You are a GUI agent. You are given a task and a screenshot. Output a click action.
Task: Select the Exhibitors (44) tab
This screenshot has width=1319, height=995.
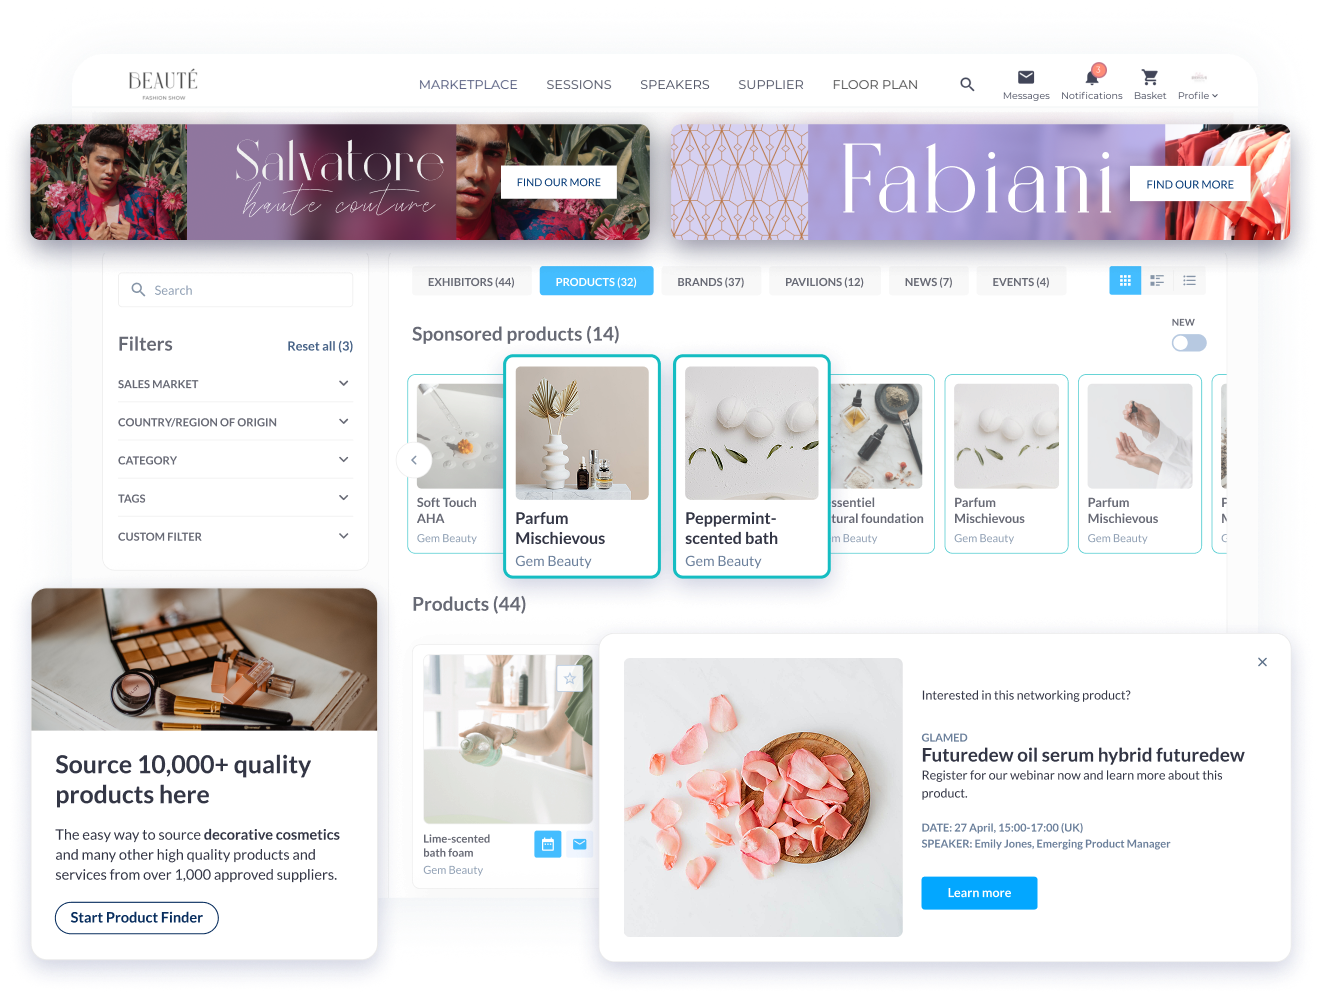pyautogui.click(x=471, y=282)
